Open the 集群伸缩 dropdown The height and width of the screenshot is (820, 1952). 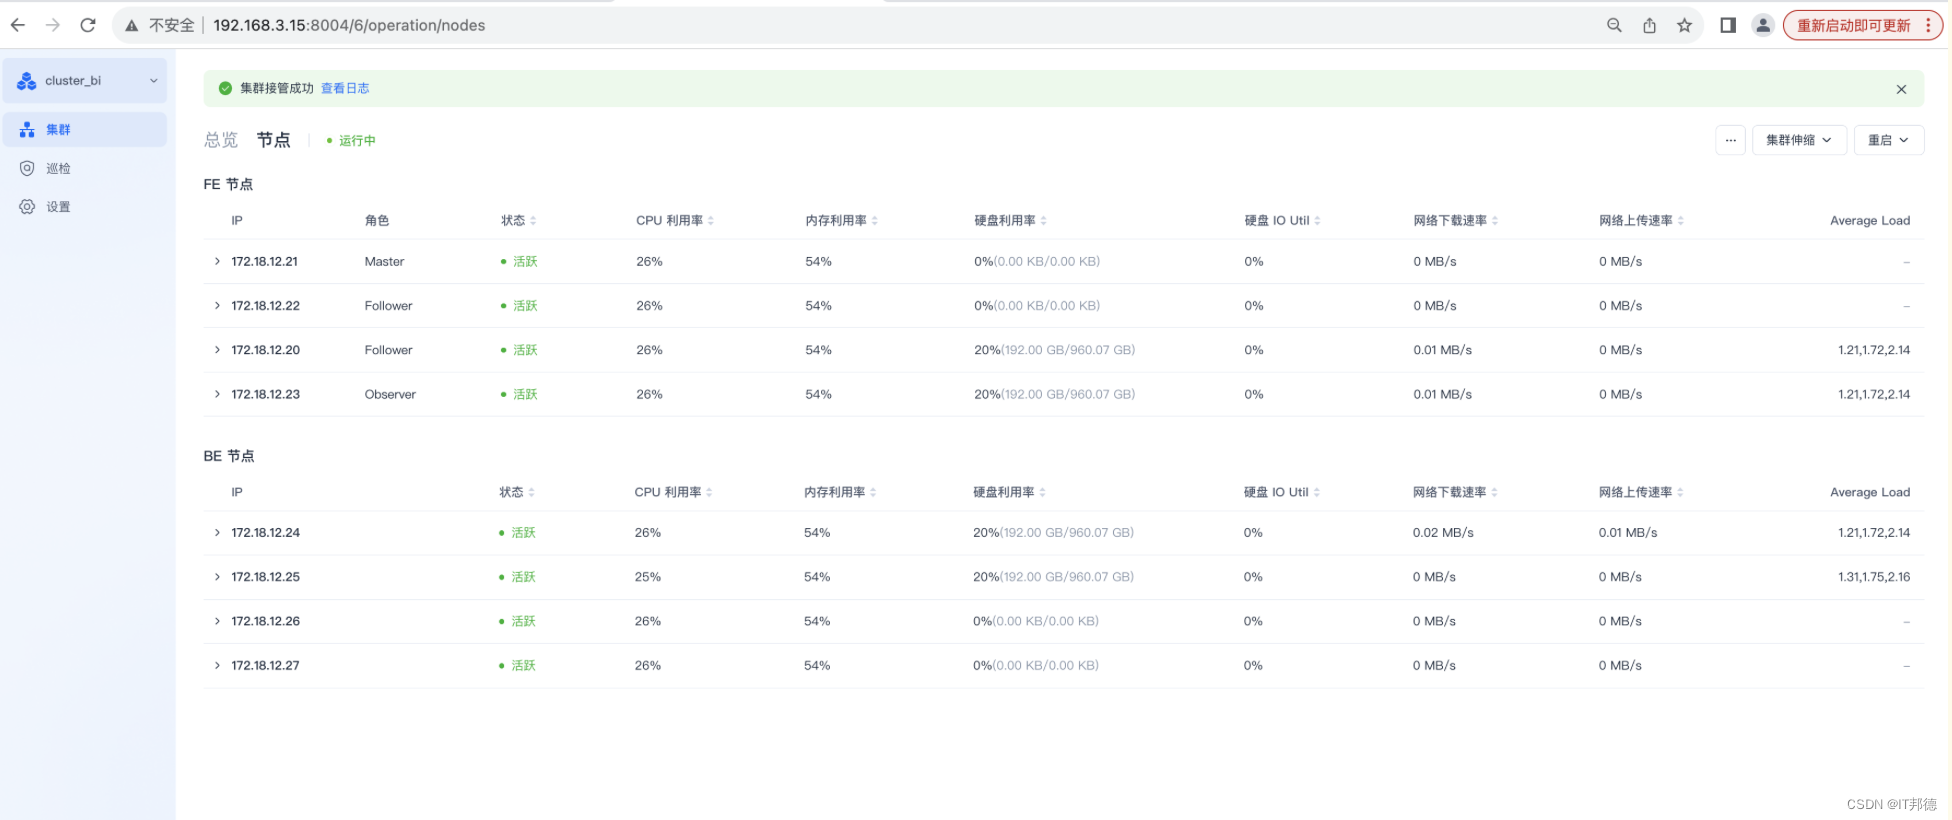1799,140
